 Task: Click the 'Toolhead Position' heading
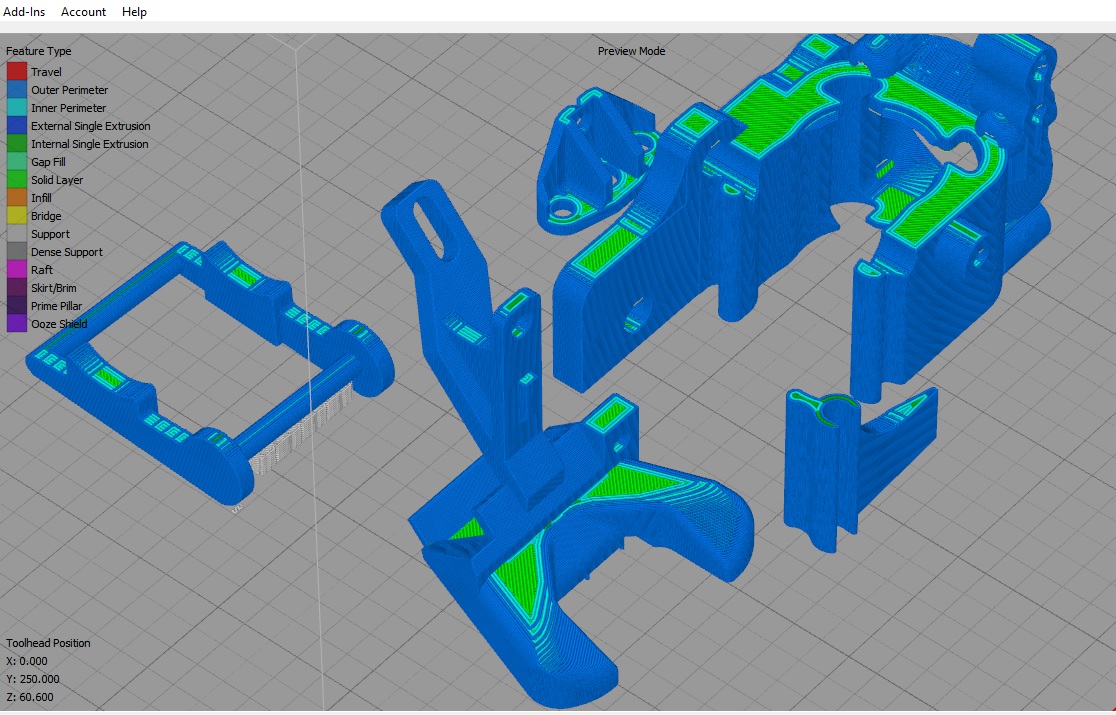tap(48, 642)
